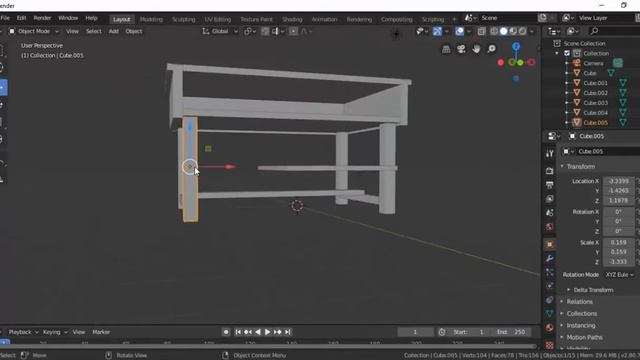Open the World properties tab

pos(550,227)
